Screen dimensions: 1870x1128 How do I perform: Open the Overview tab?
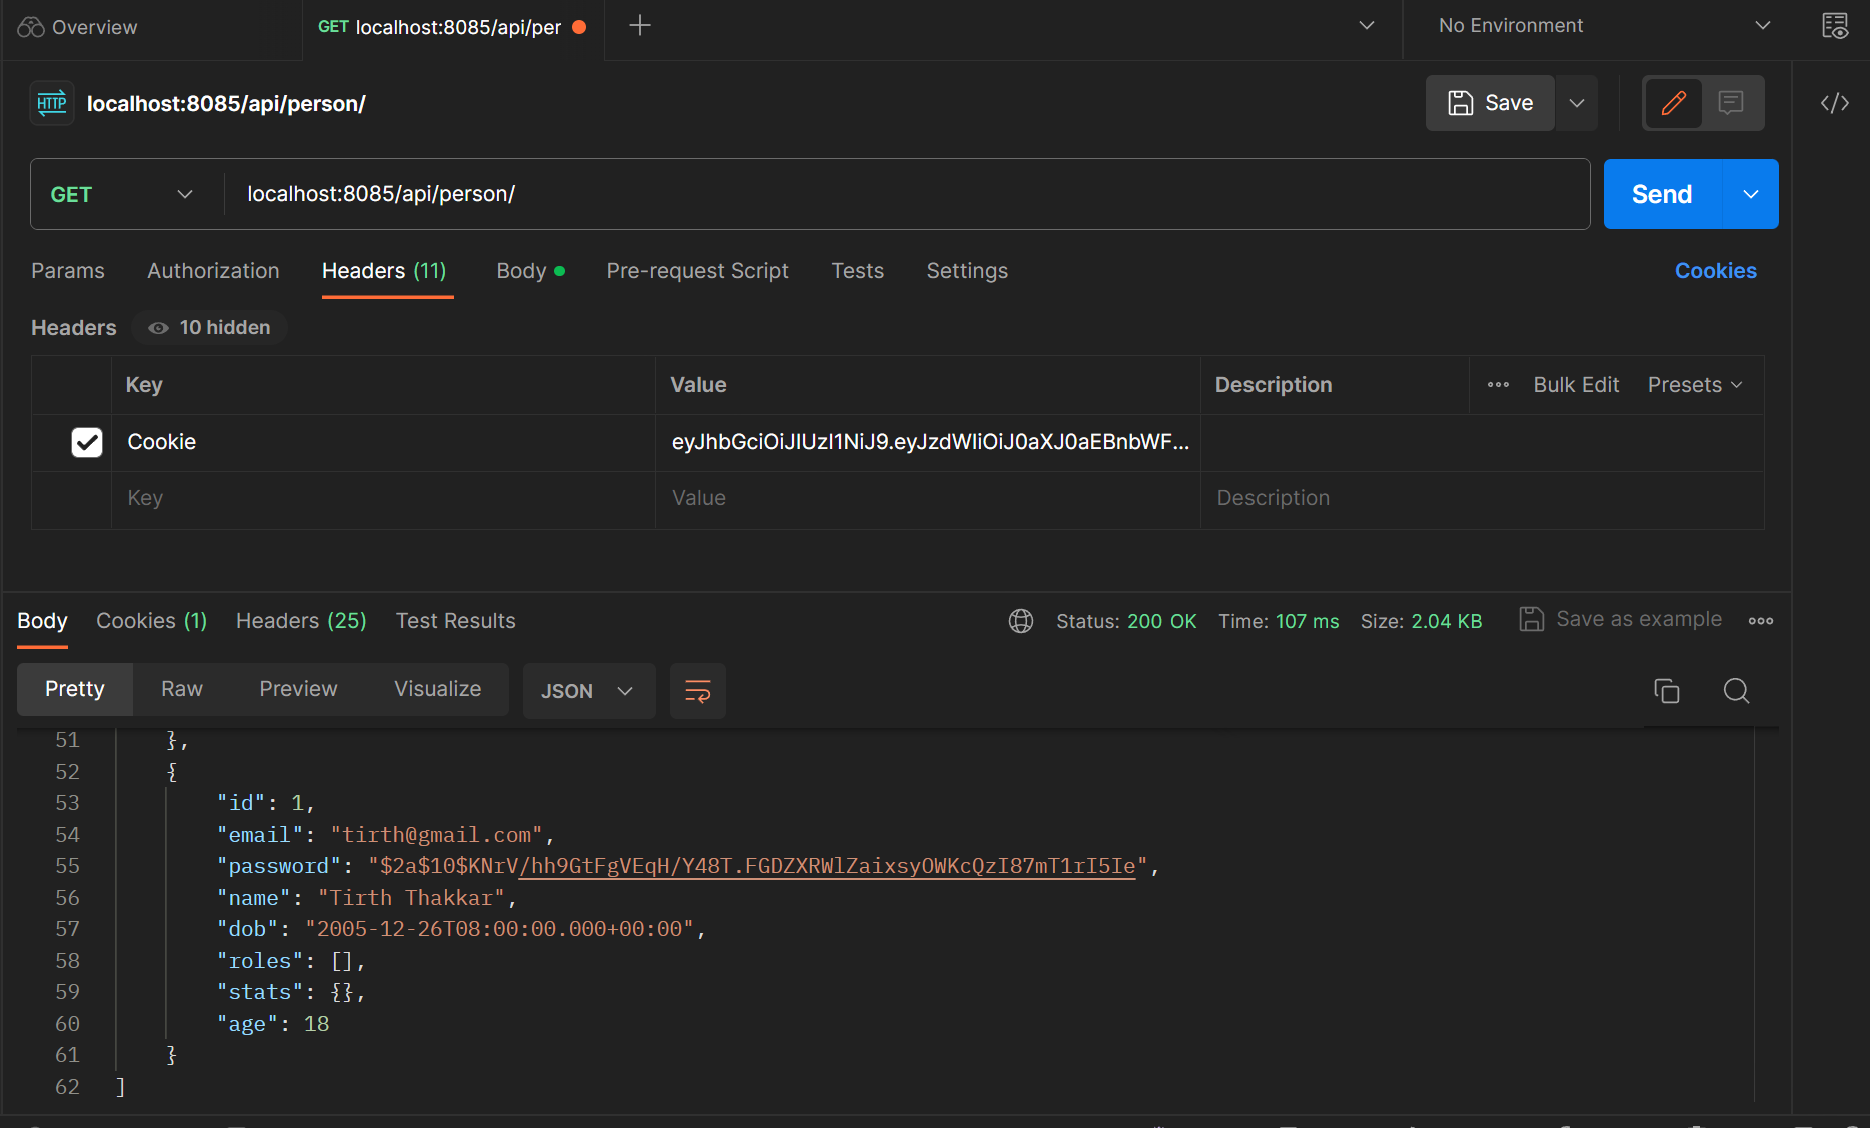click(x=78, y=27)
